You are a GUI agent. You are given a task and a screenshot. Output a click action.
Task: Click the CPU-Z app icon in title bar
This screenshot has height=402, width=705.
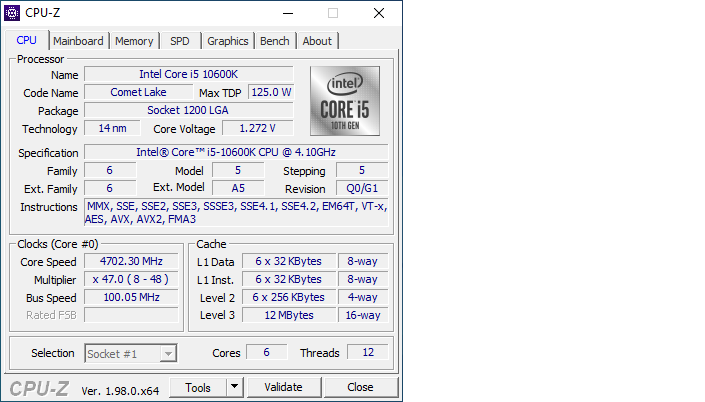click(x=12, y=13)
